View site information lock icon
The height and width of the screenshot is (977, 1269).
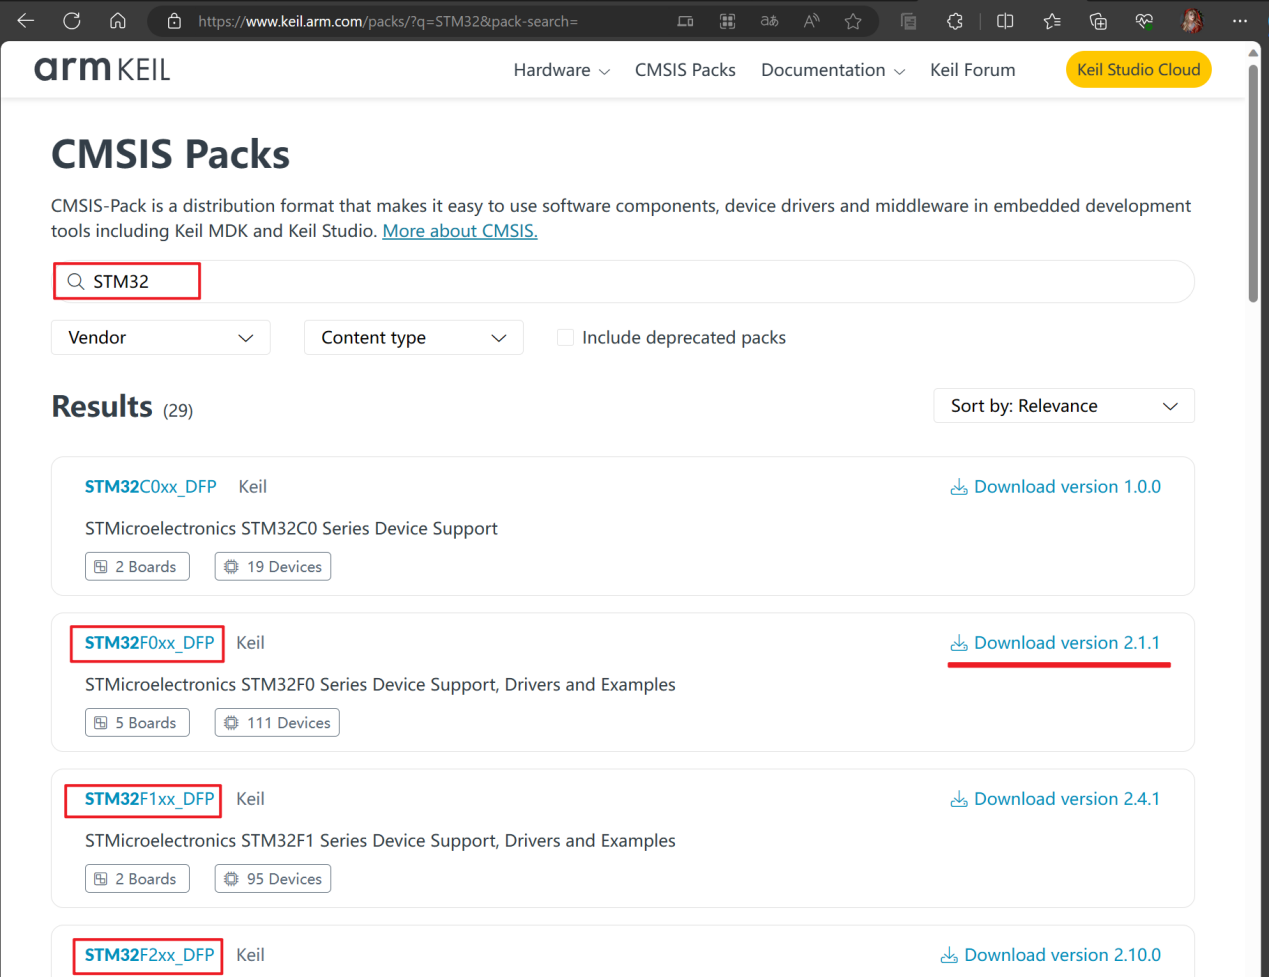click(174, 21)
